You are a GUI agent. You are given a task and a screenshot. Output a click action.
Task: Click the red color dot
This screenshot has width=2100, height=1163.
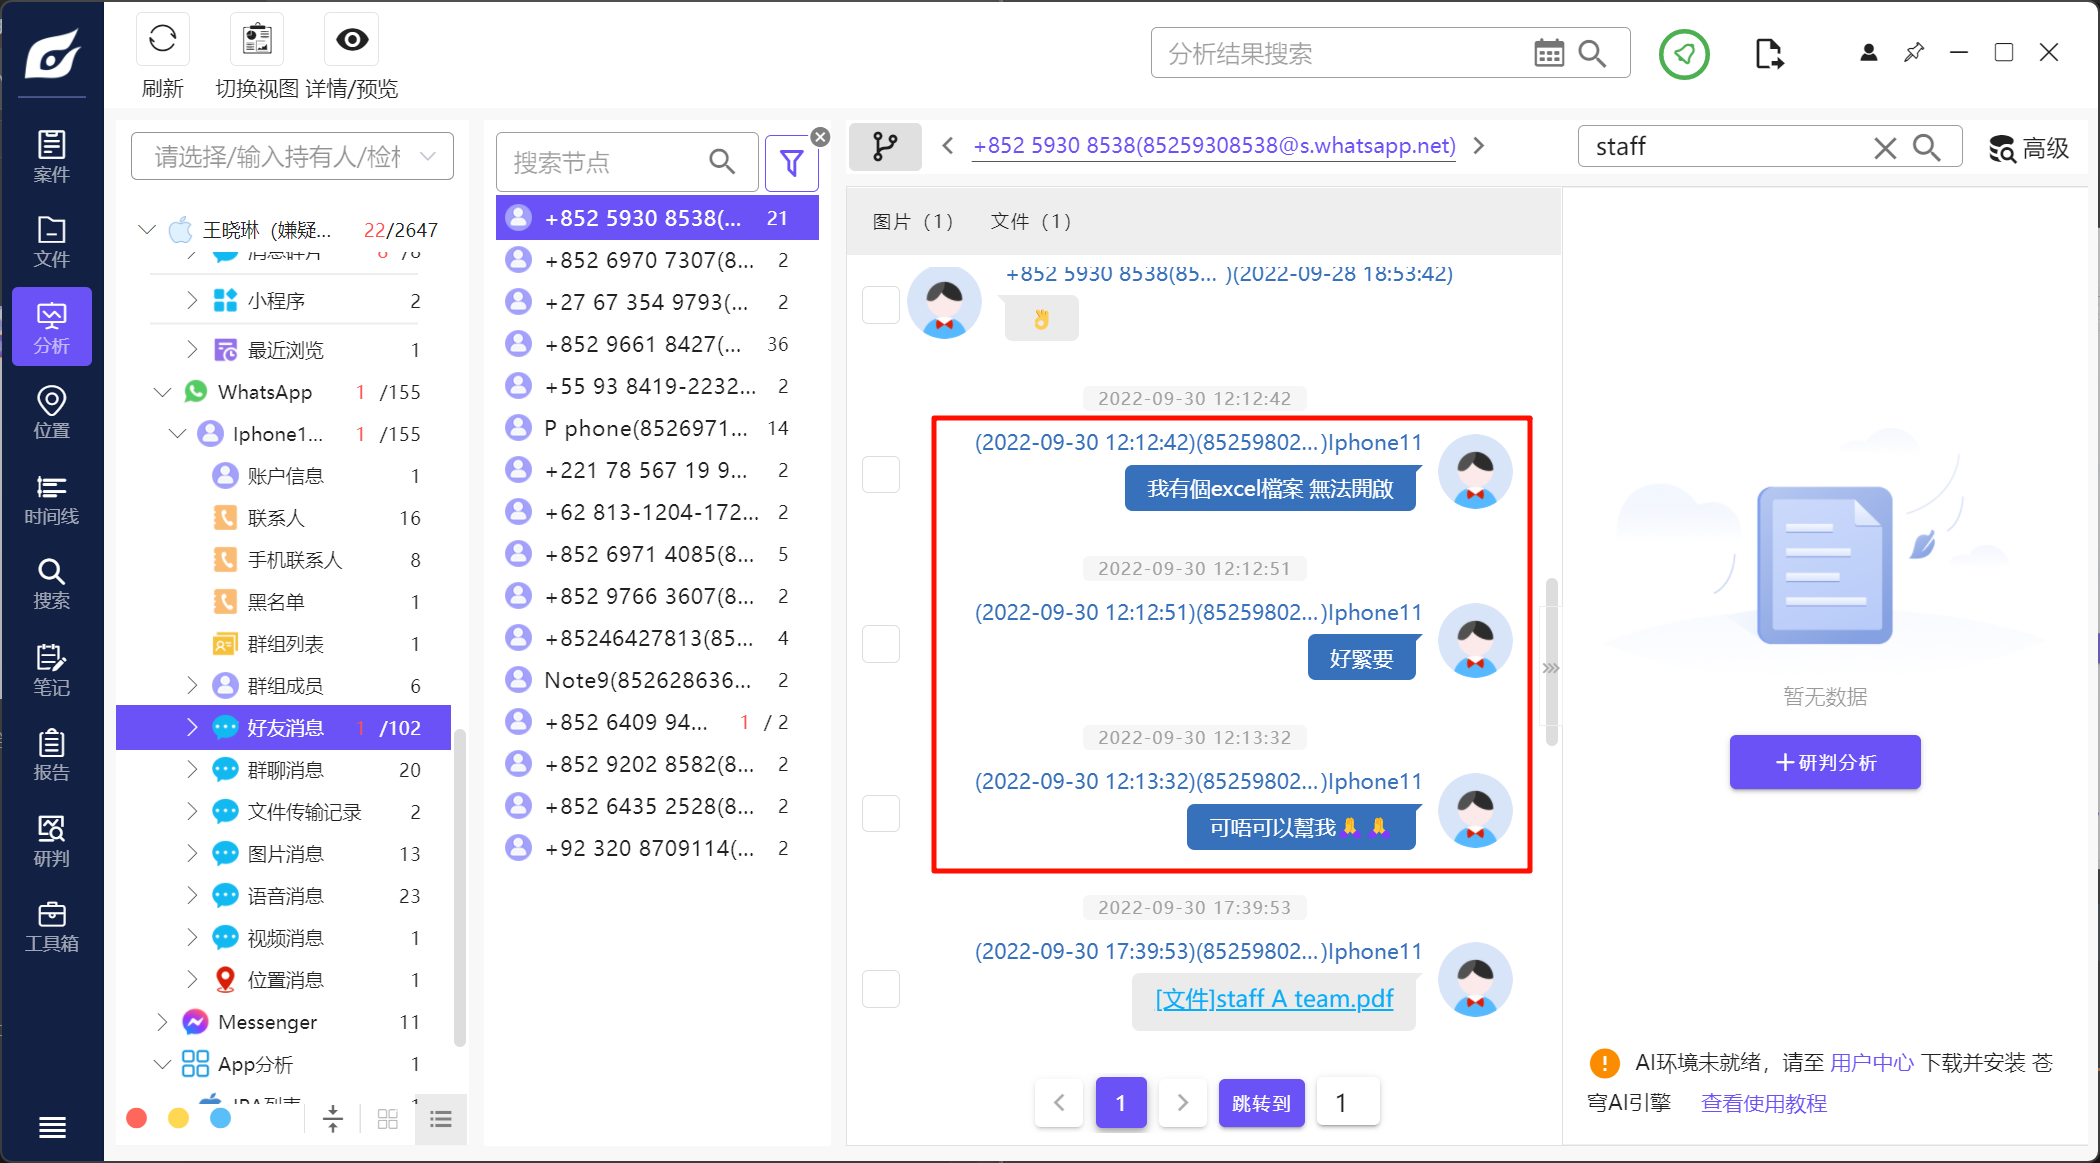tap(137, 1118)
